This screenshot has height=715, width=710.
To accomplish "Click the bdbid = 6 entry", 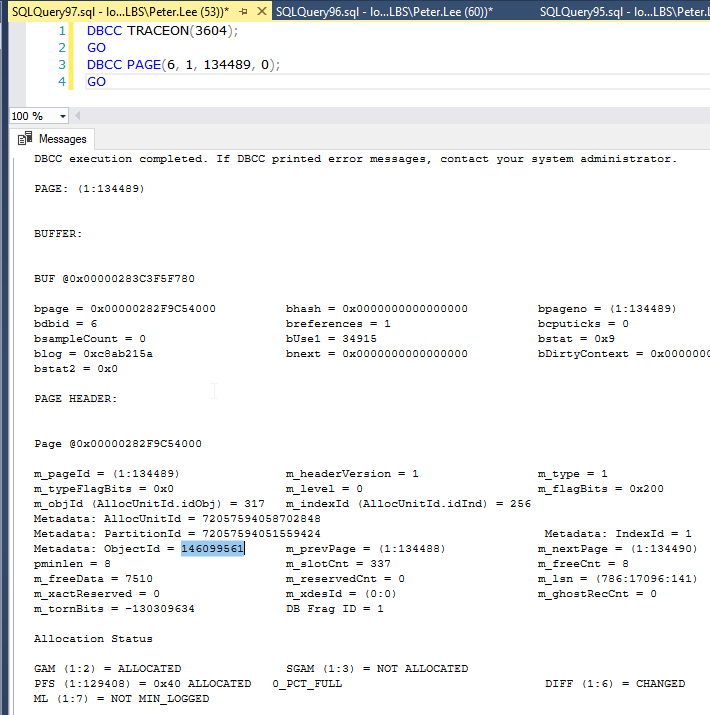I will pyautogui.click(x=65, y=323).
